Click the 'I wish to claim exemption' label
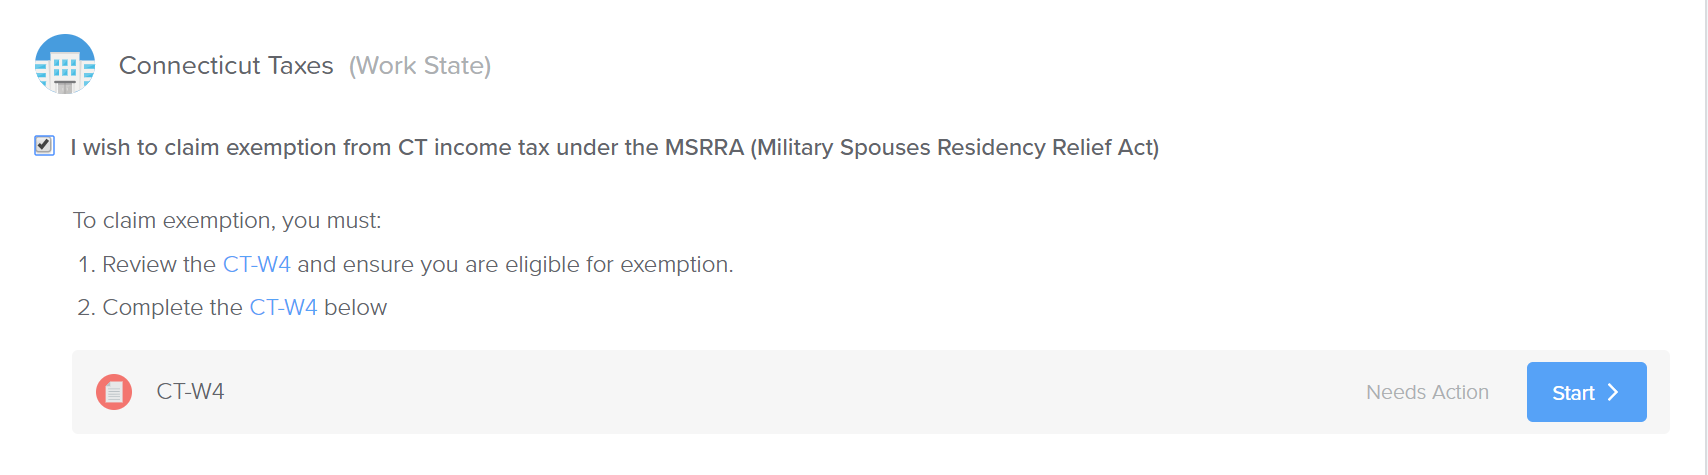This screenshot has width=1708, height=475. click(615, 147)
